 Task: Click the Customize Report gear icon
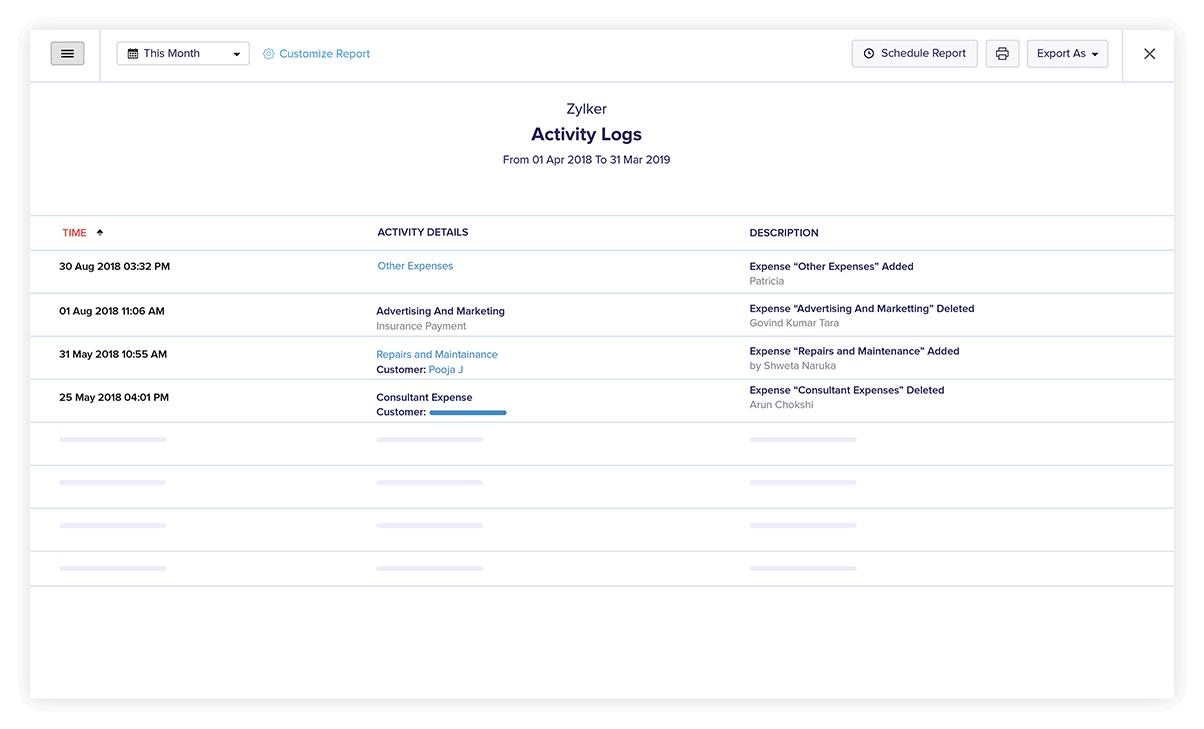point(269,54)
